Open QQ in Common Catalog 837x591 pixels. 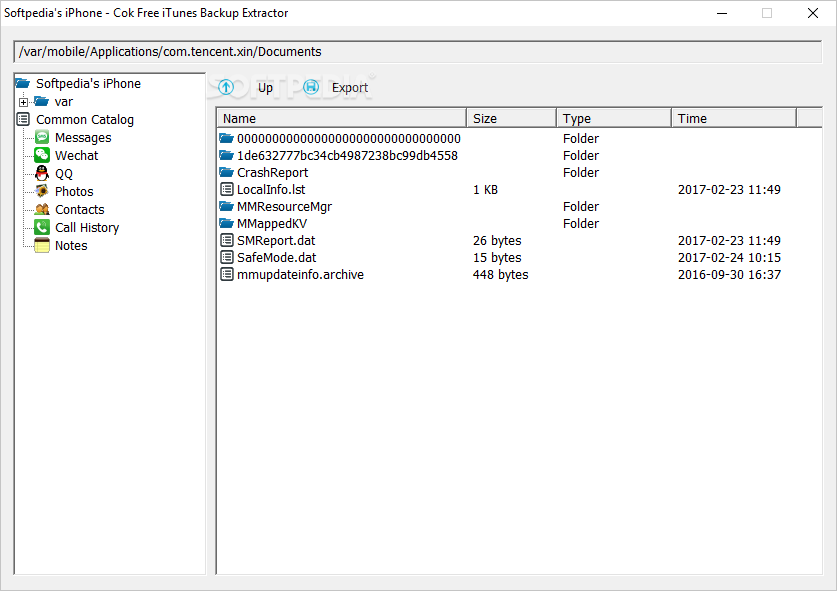coord(64,174)
